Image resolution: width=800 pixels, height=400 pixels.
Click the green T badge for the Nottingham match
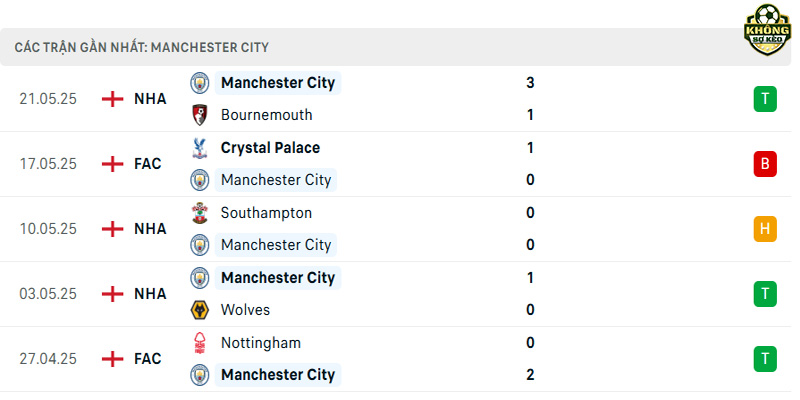(x=765, y=359)
